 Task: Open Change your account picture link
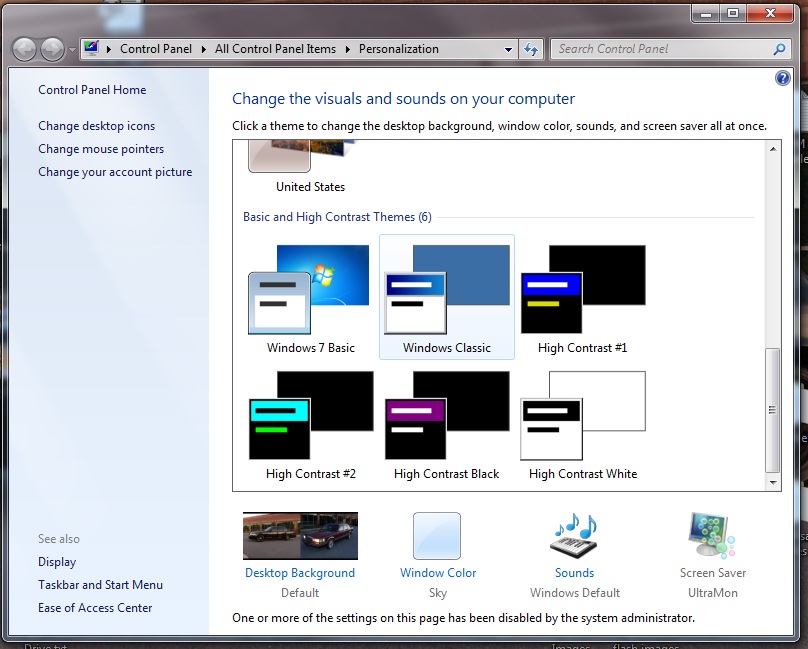click(x=115, y=172)
